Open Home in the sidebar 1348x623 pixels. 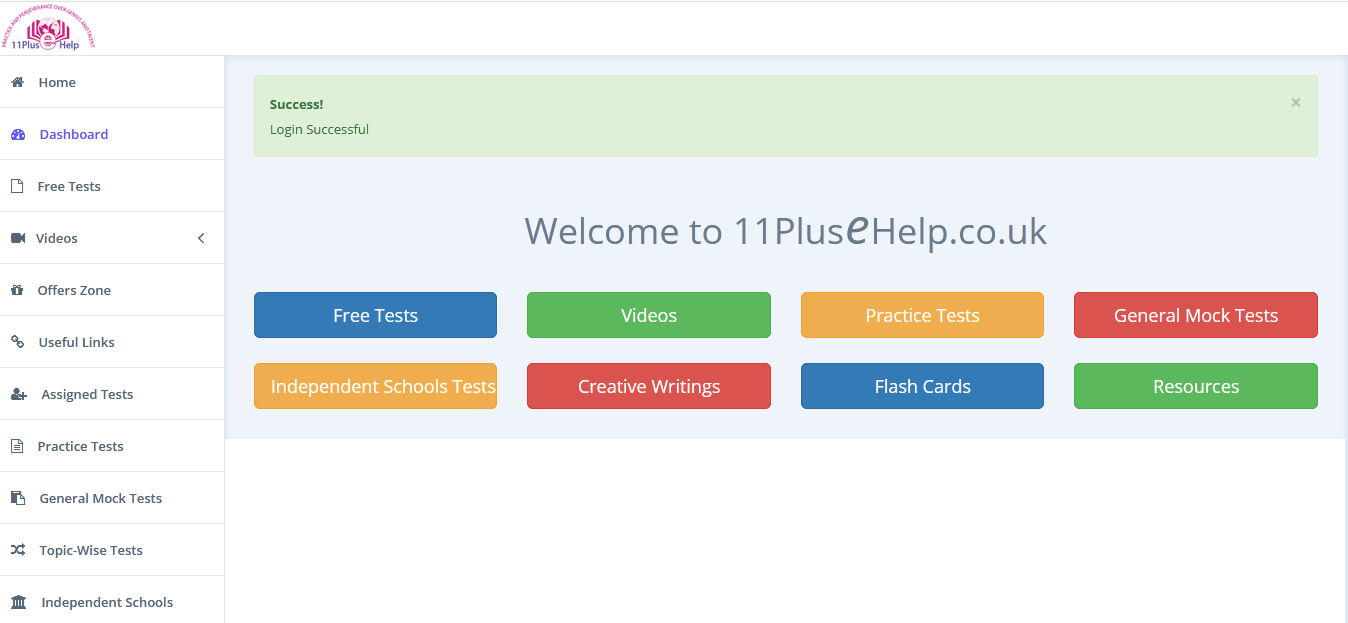coord(112,82)
